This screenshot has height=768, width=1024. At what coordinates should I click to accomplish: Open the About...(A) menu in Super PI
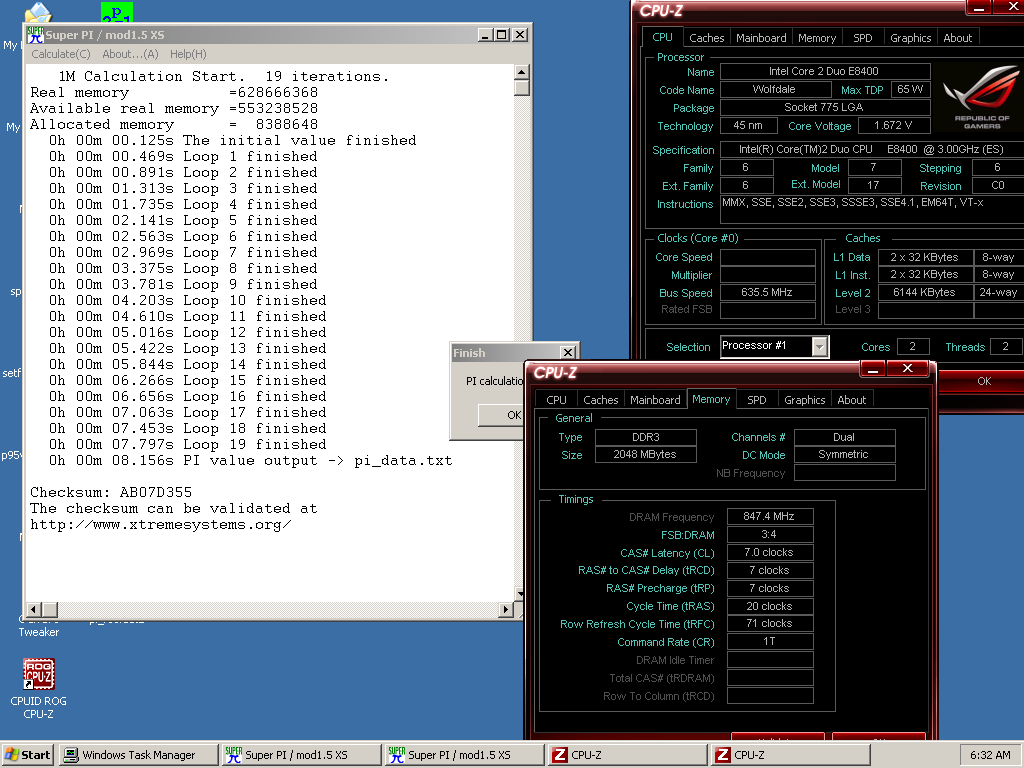point(130,54)
